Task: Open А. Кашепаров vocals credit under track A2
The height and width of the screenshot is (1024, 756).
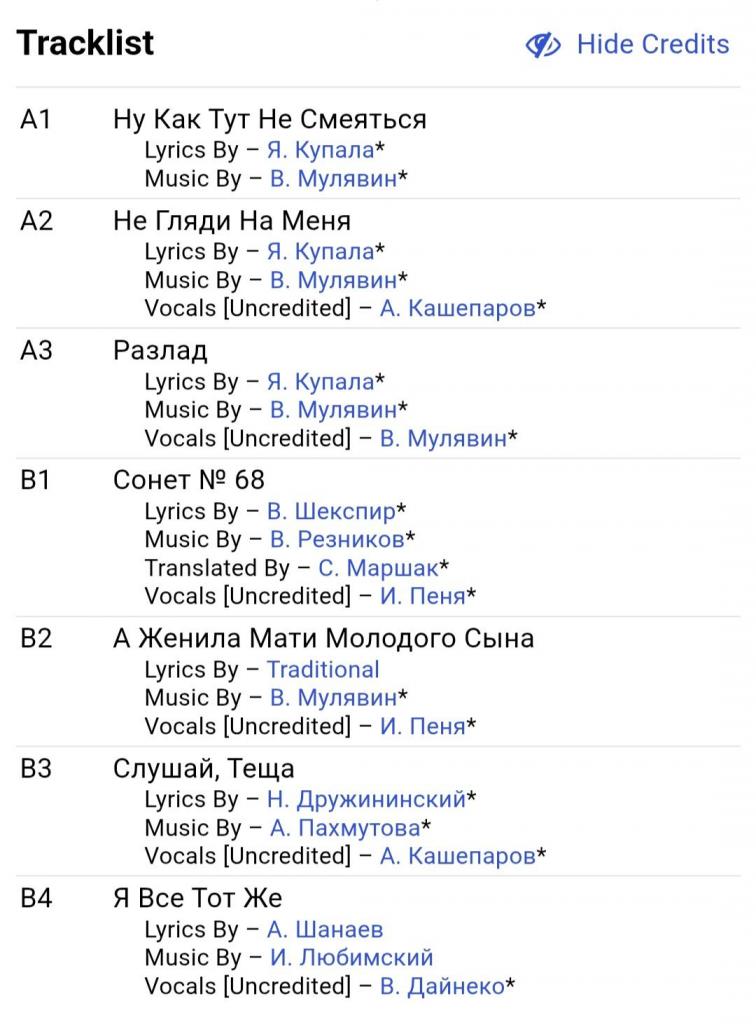Action: point(457,308)
